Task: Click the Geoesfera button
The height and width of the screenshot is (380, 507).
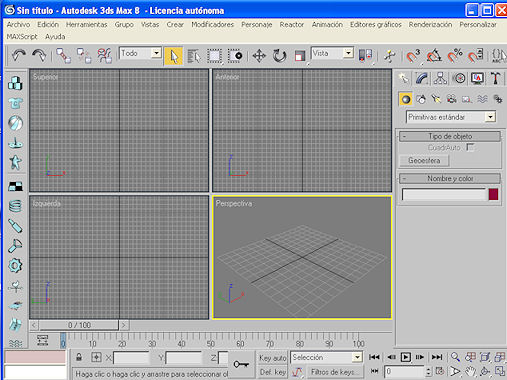Action: point(424,160)
